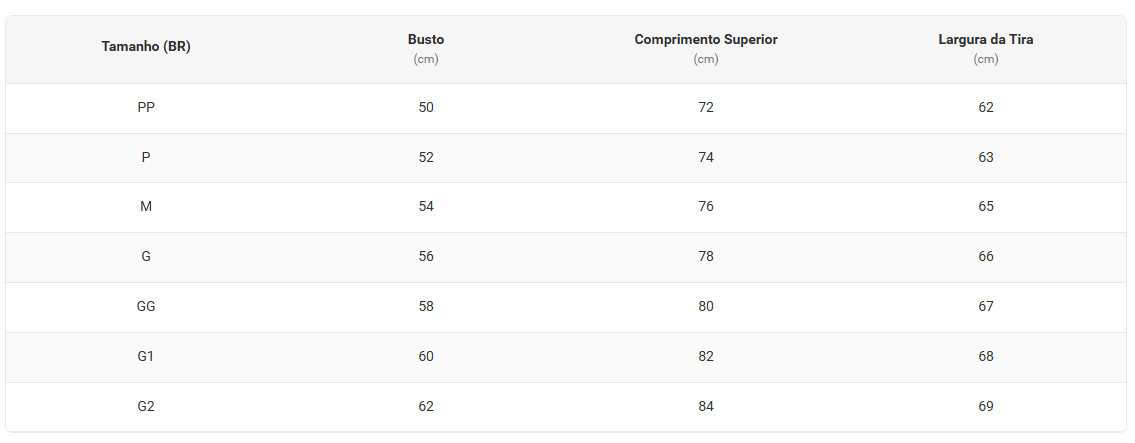Click Busto value 62 in G2 row
Viewport: 1135px width, 443px height.
pos(426,407)
